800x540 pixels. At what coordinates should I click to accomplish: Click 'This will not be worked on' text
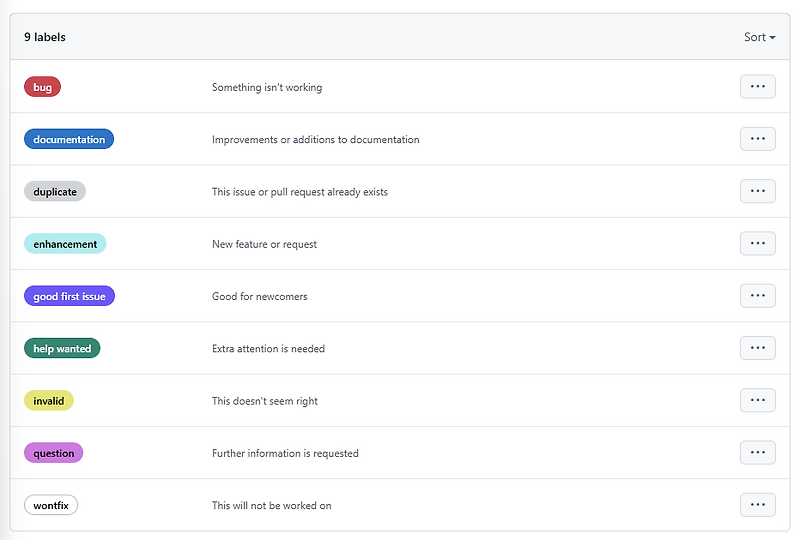(x=271, y=505)
